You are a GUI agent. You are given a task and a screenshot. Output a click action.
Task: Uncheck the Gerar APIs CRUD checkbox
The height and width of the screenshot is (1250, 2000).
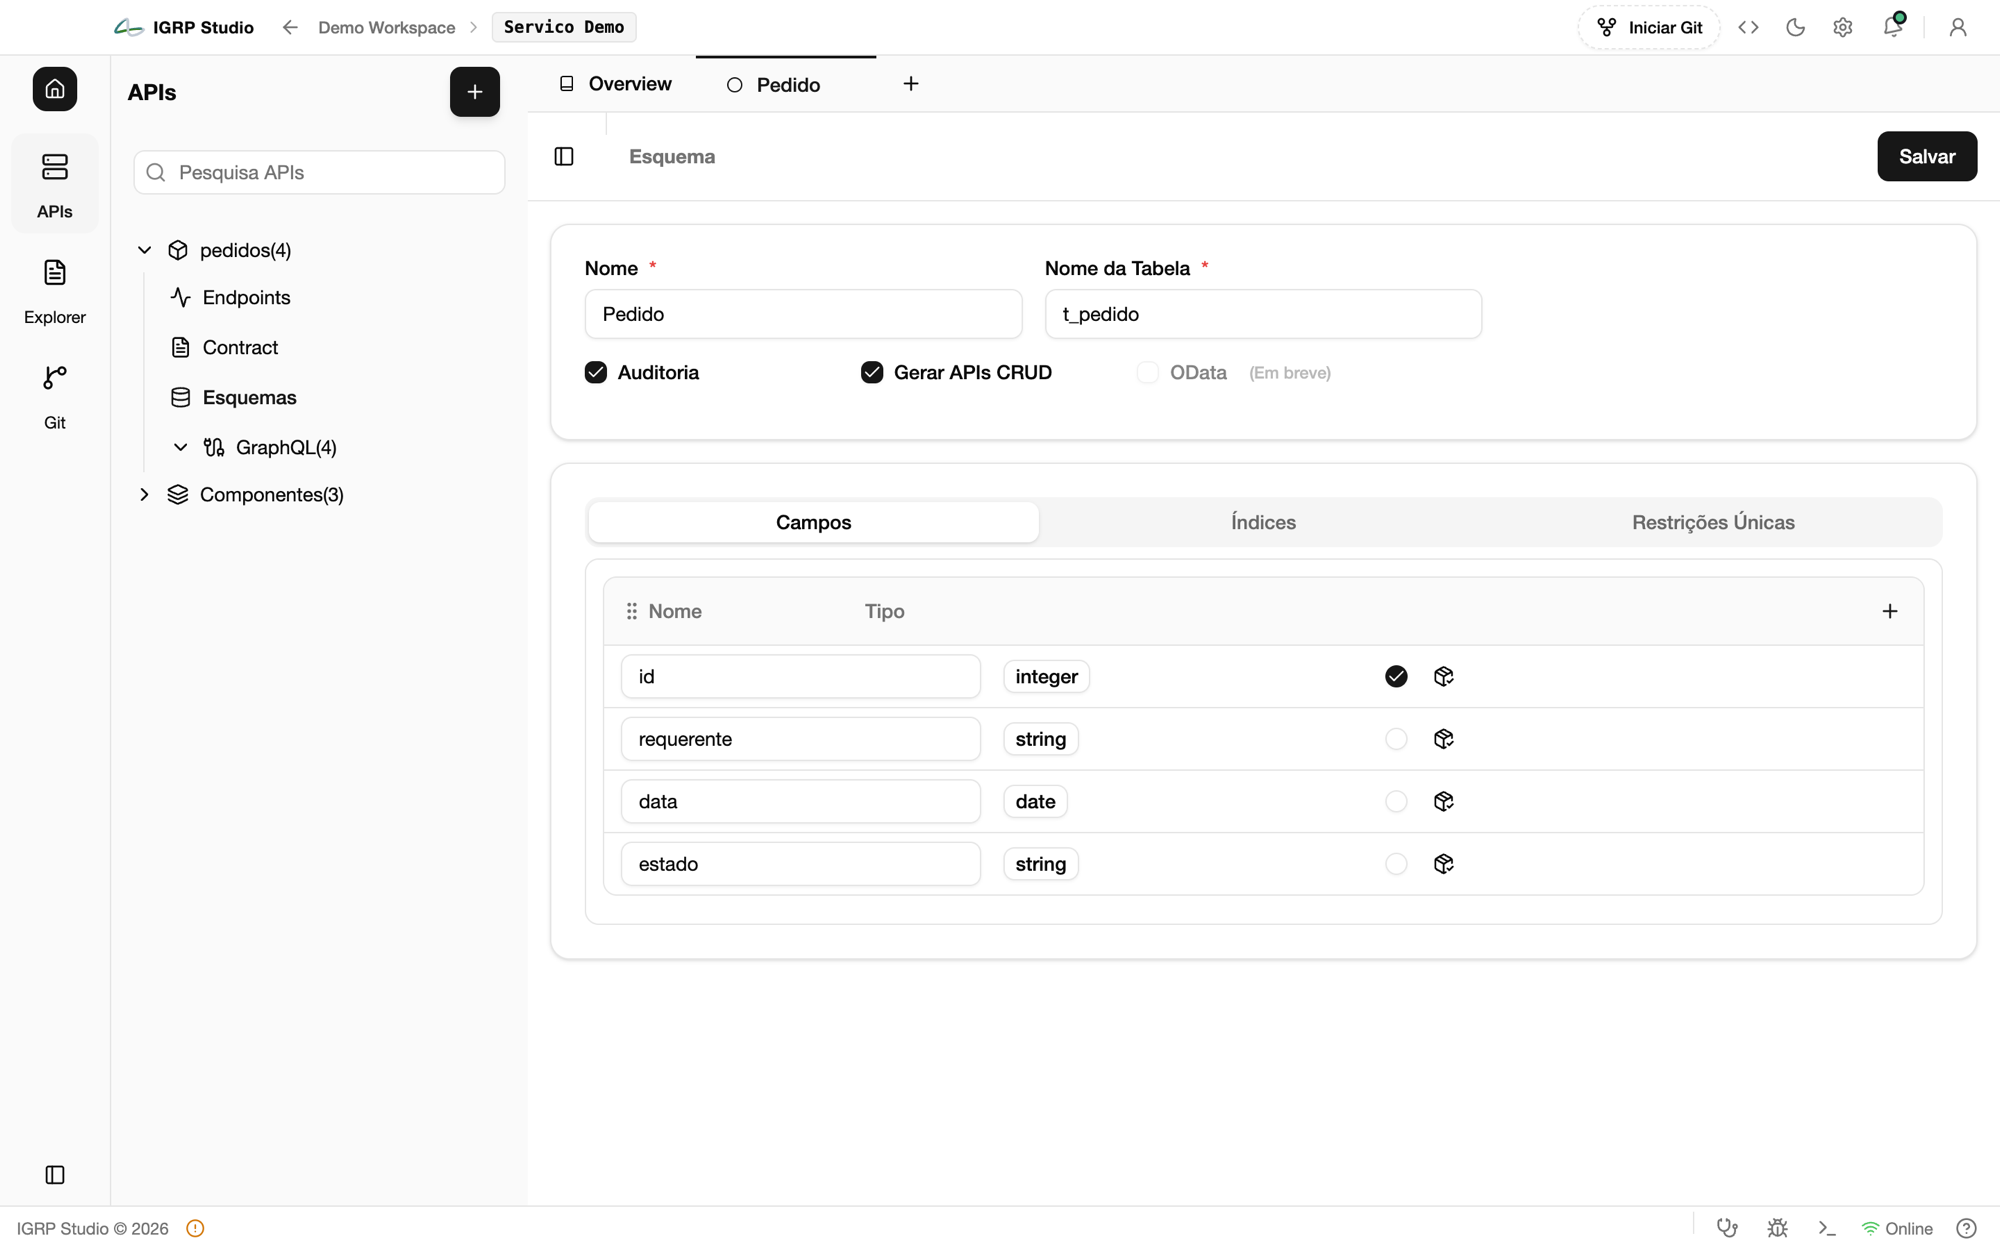tap(872, 372)
